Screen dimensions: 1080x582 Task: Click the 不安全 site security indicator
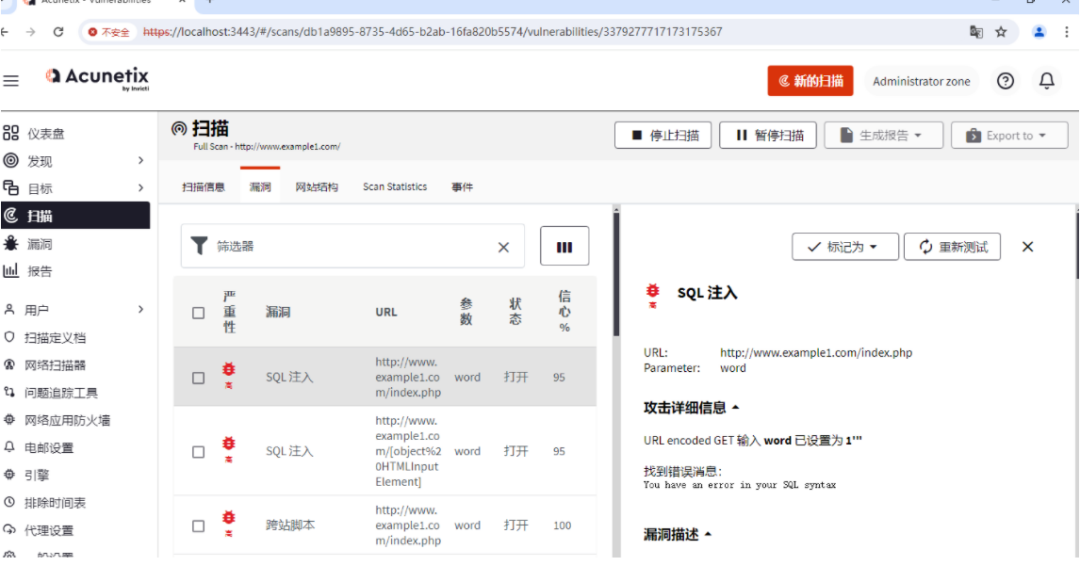pos(109,32)
